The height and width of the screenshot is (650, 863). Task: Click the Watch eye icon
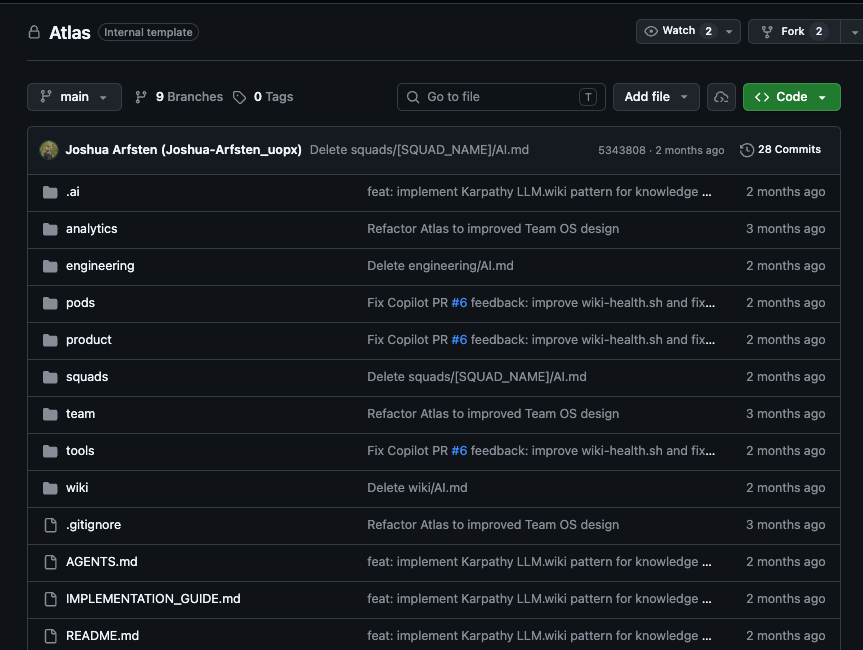651,31
